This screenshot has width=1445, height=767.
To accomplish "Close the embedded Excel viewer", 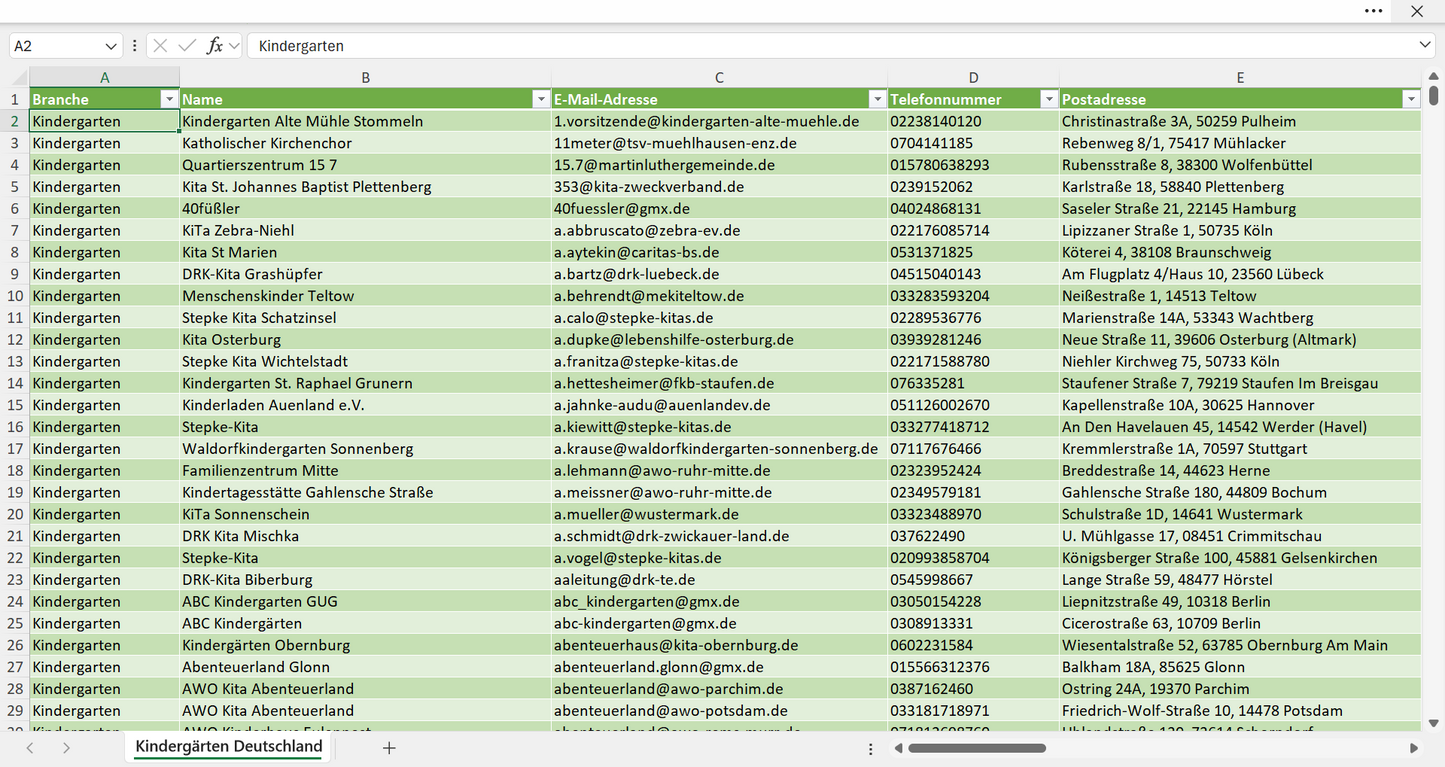I will (x=1417, y=11).
